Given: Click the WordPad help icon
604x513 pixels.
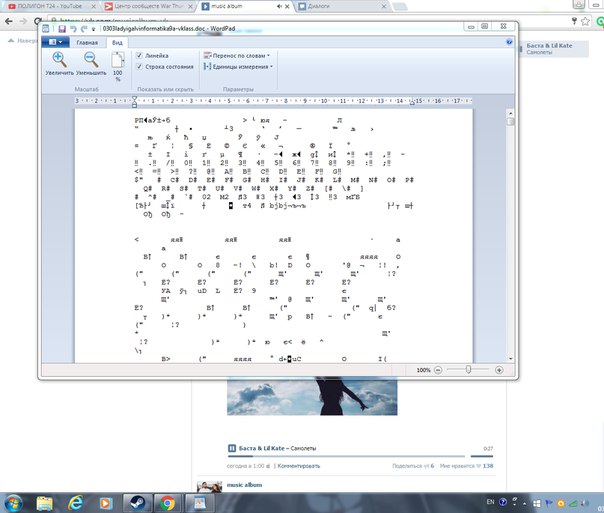Looking at the screenshot, I should pyautogui.click(x=509, y=43).
